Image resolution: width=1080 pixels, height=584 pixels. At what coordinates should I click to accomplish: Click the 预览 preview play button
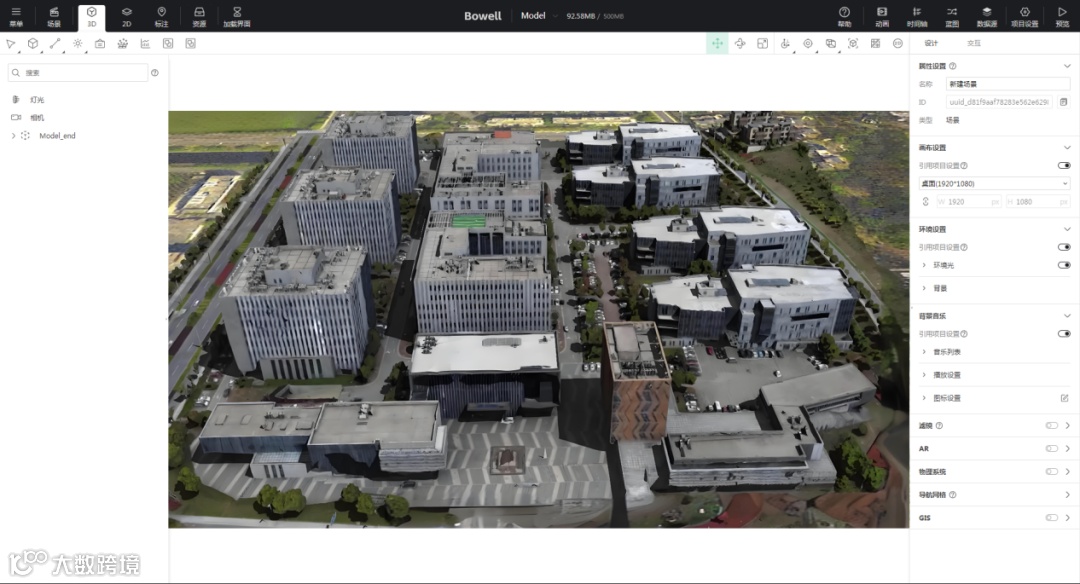1062,16
